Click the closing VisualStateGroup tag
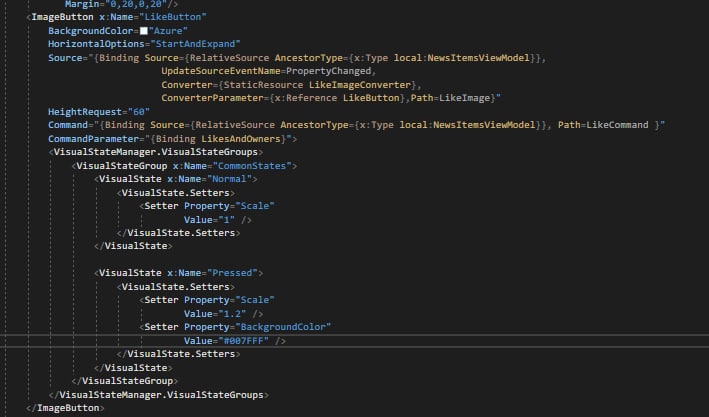The height and width of the screenshot is (417, 709). [125, 381]
